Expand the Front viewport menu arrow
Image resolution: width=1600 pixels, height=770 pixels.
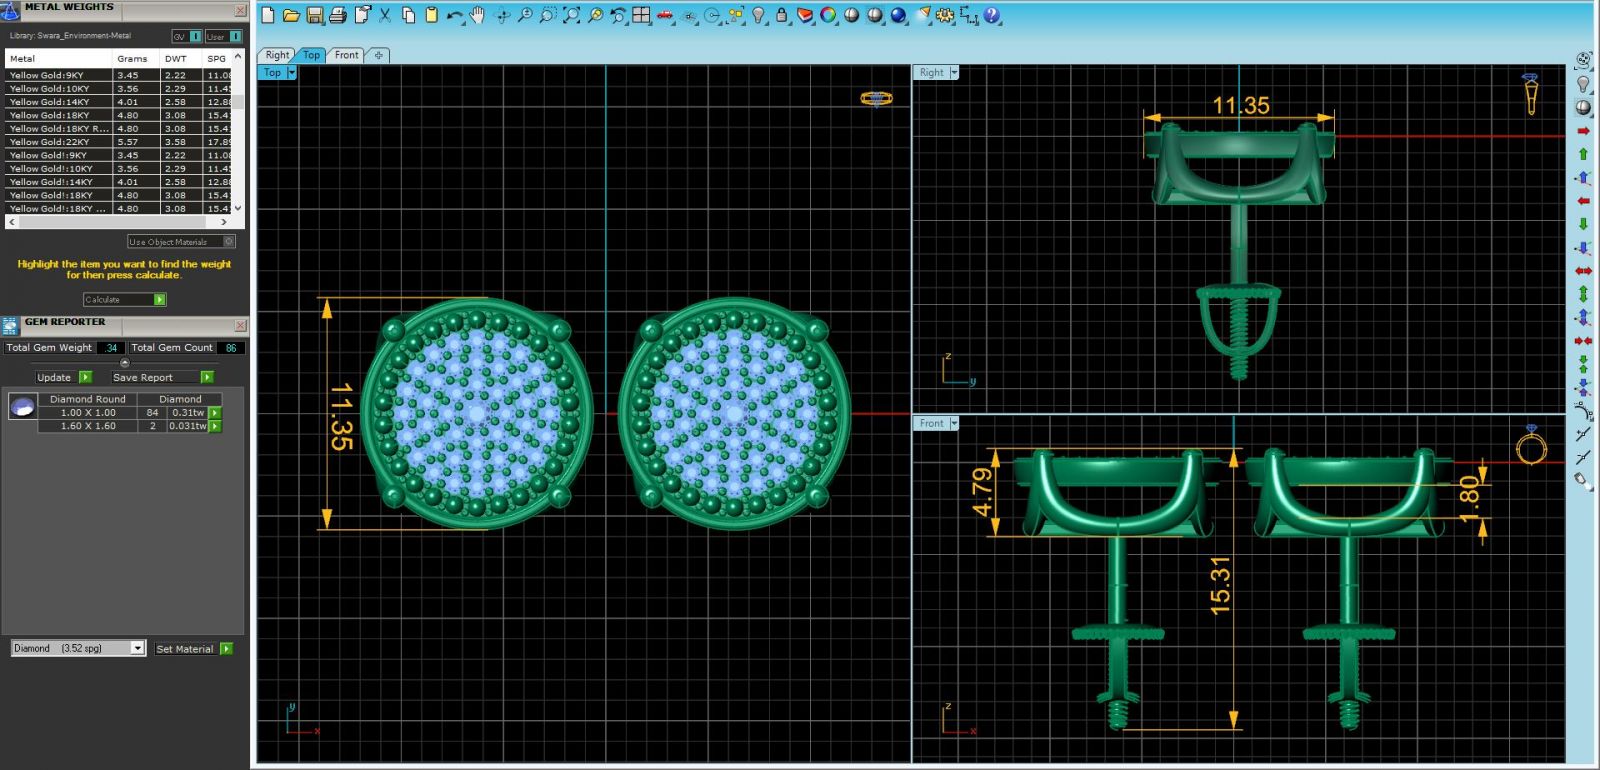point(954,424)
